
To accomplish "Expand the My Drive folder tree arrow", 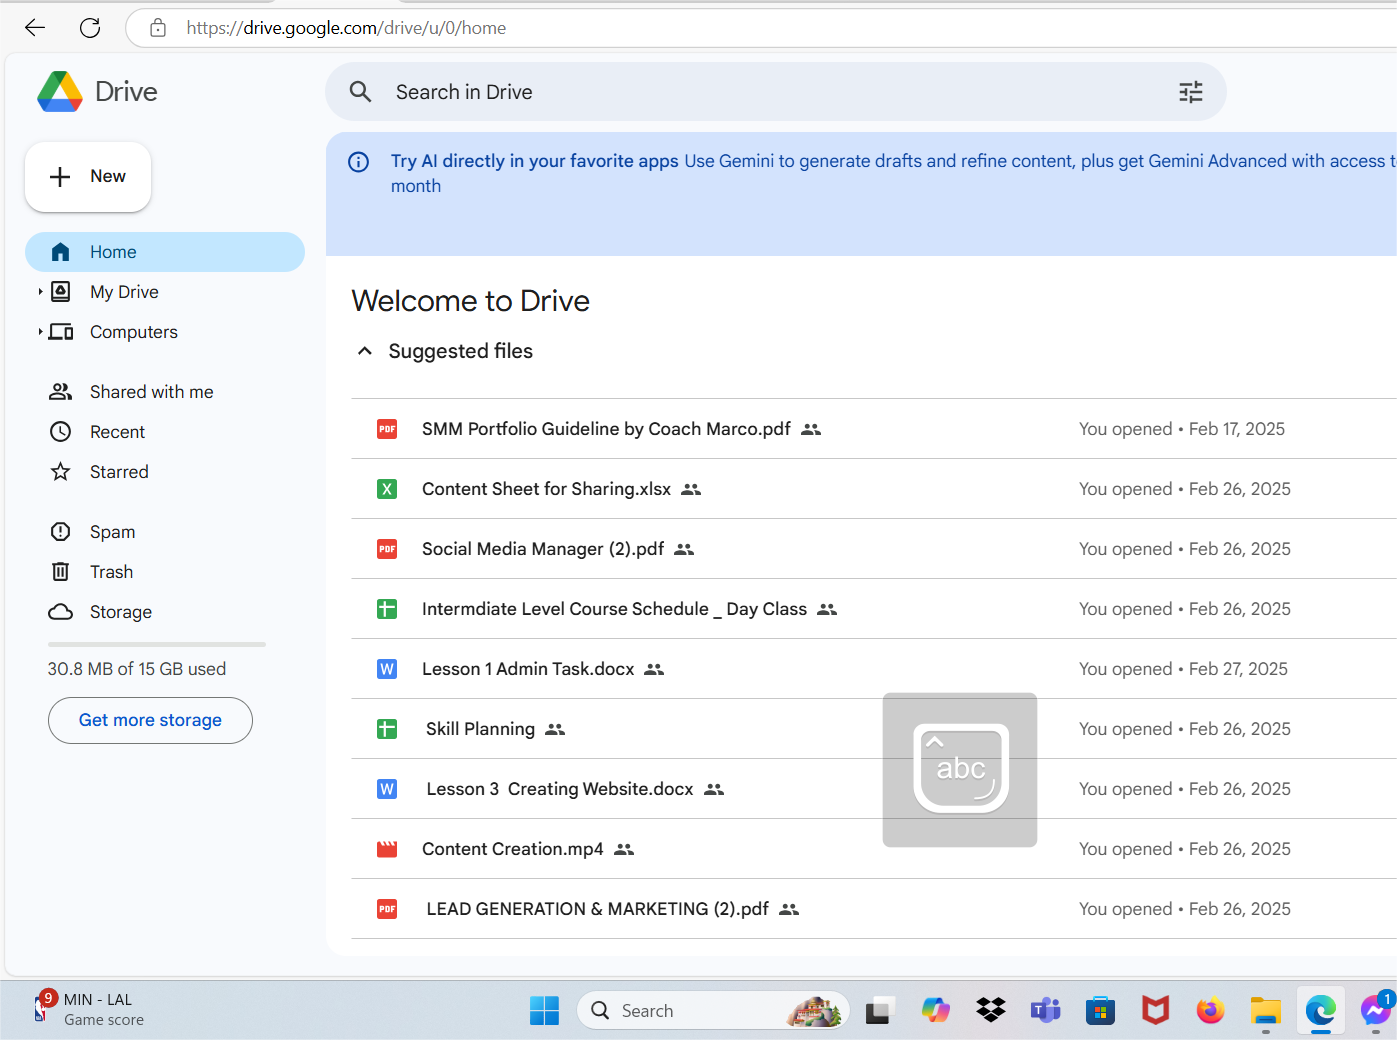I will point(40,292).
